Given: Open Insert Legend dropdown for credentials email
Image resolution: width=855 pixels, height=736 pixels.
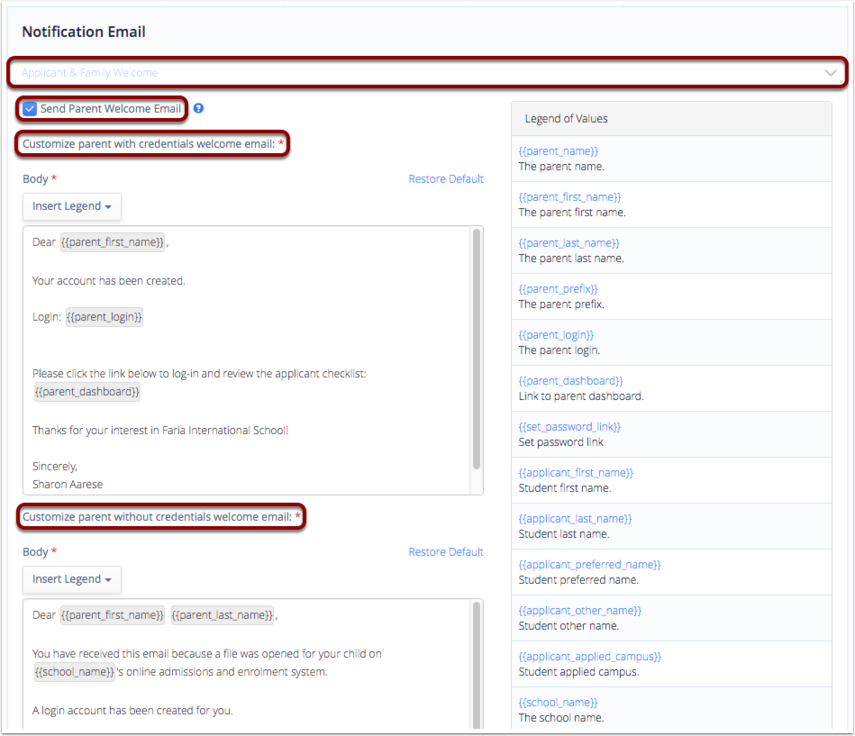Looking at the screenshot, I should coord(72,206).
